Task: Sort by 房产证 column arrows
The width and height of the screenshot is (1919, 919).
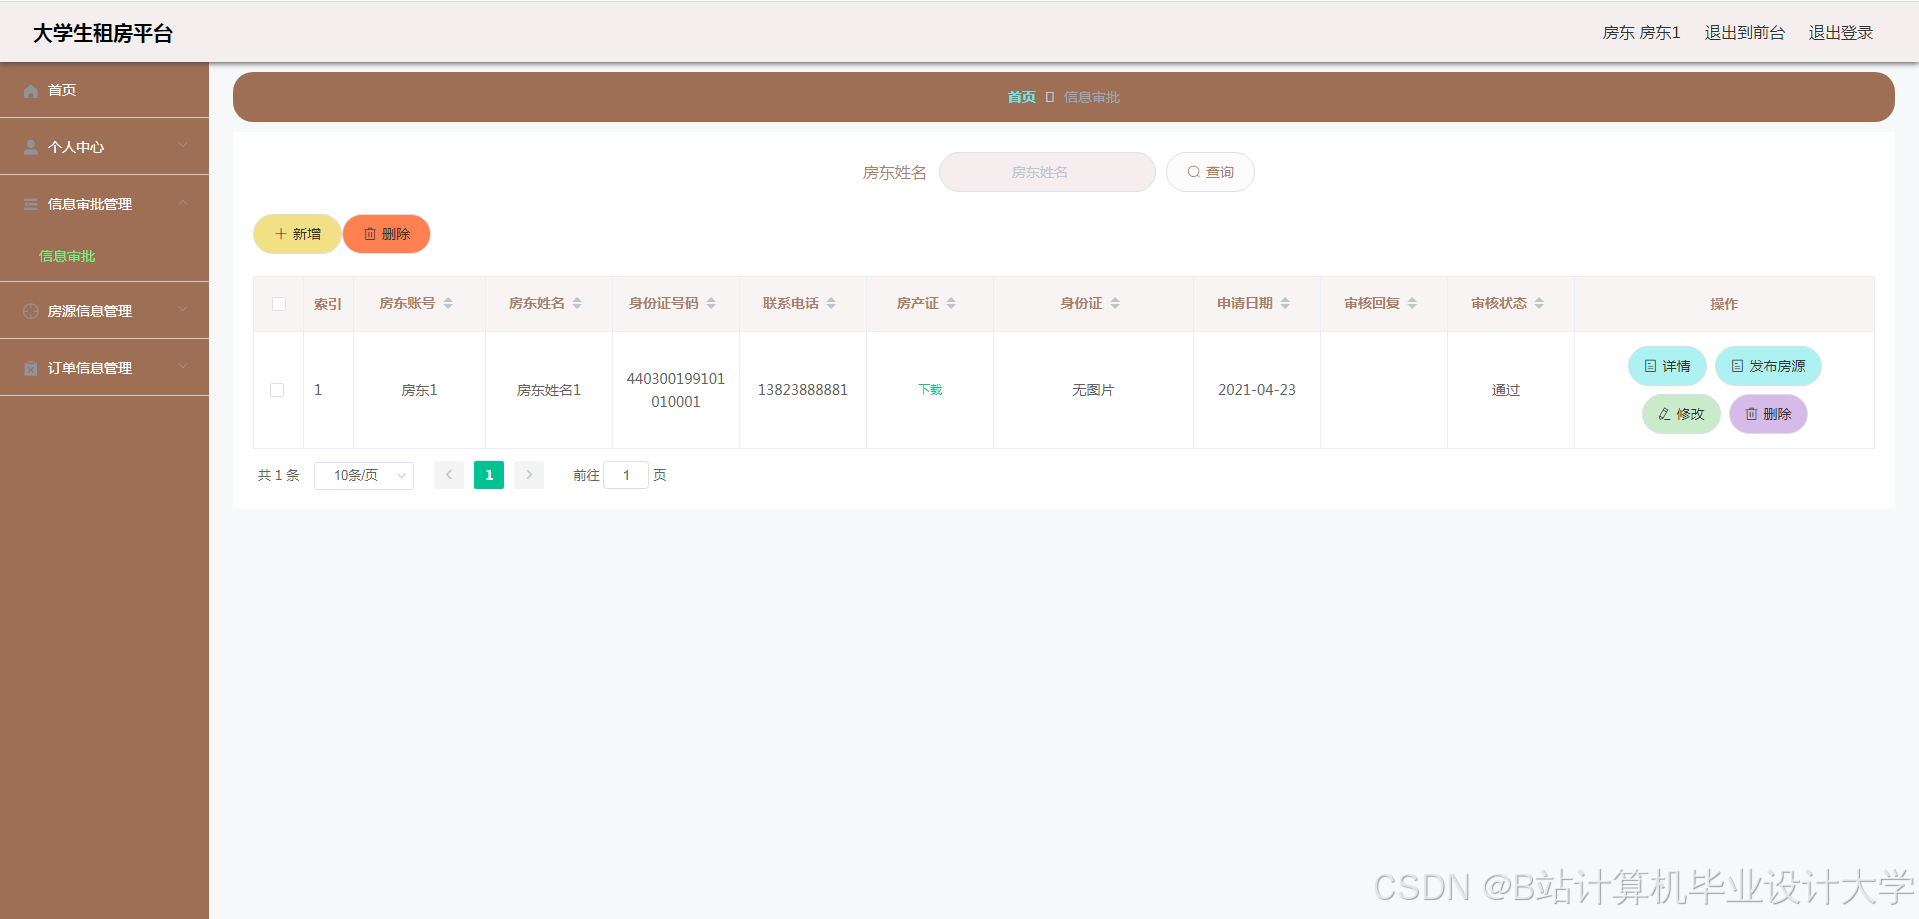Action: coord(951,303)
